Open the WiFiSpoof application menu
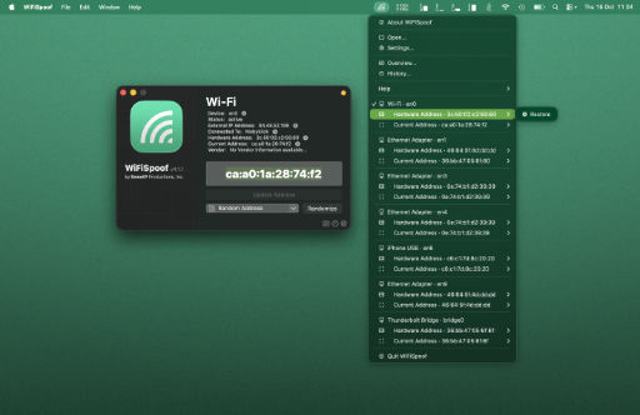This screenshot has width=640, height=415. [x=38, y=7]
